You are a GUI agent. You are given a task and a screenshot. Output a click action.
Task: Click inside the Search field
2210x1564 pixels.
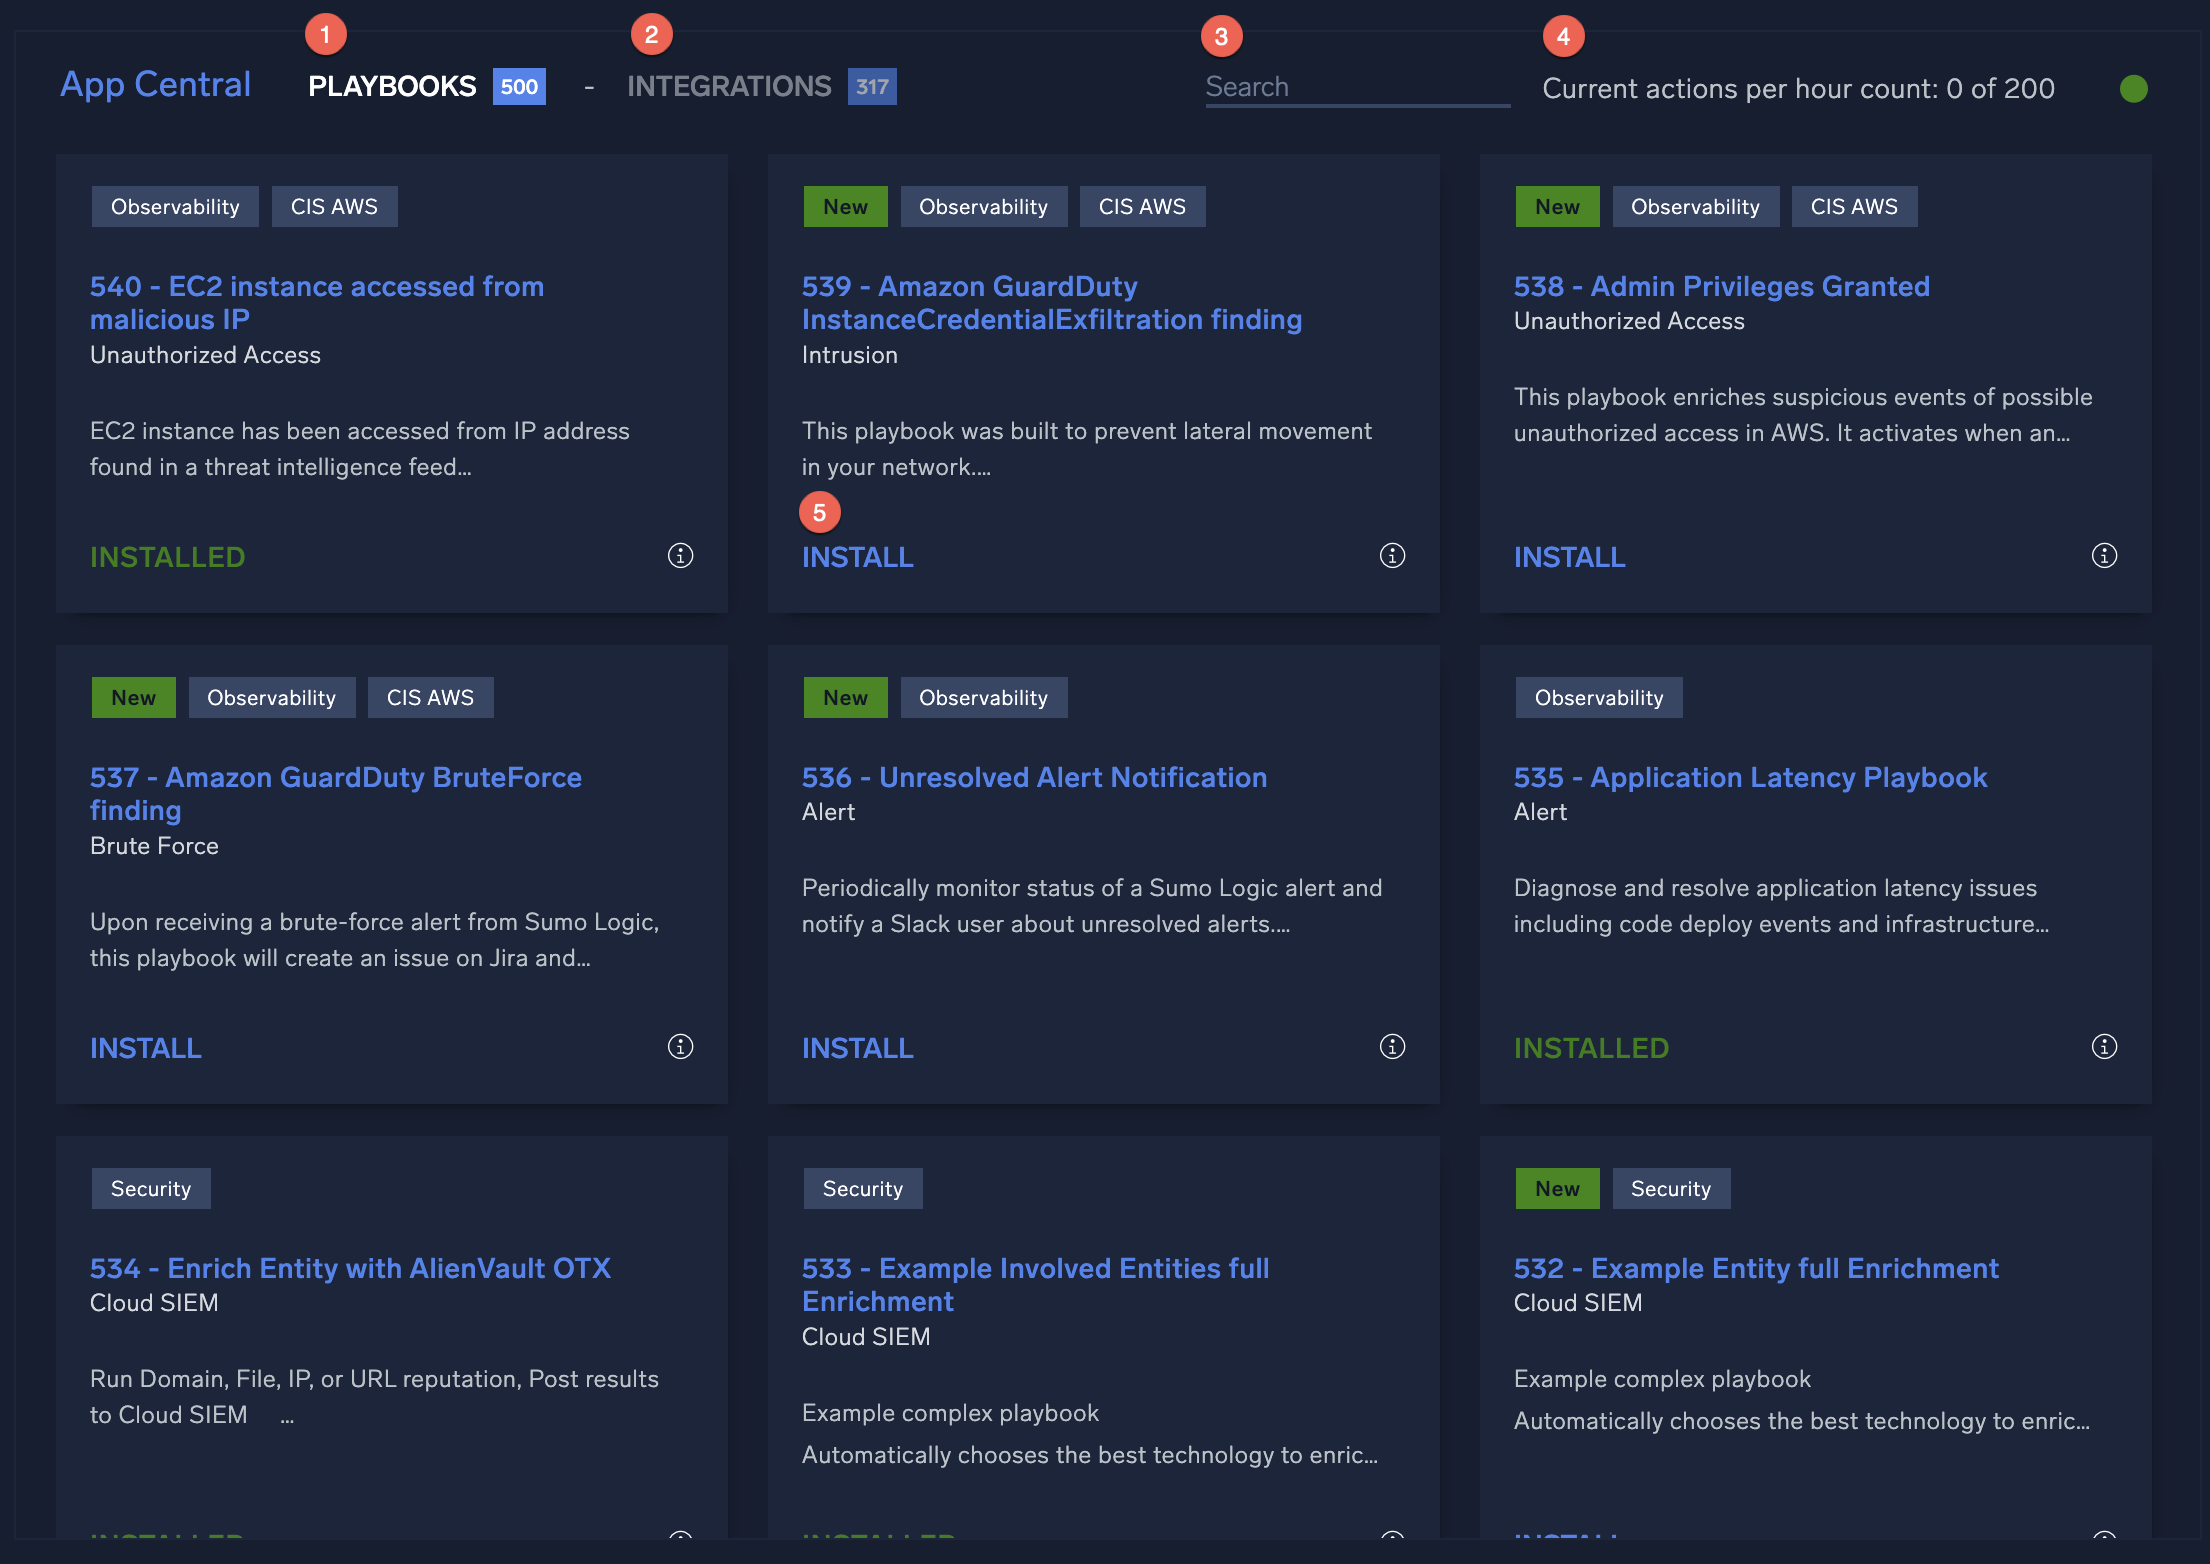[1355, 86]
